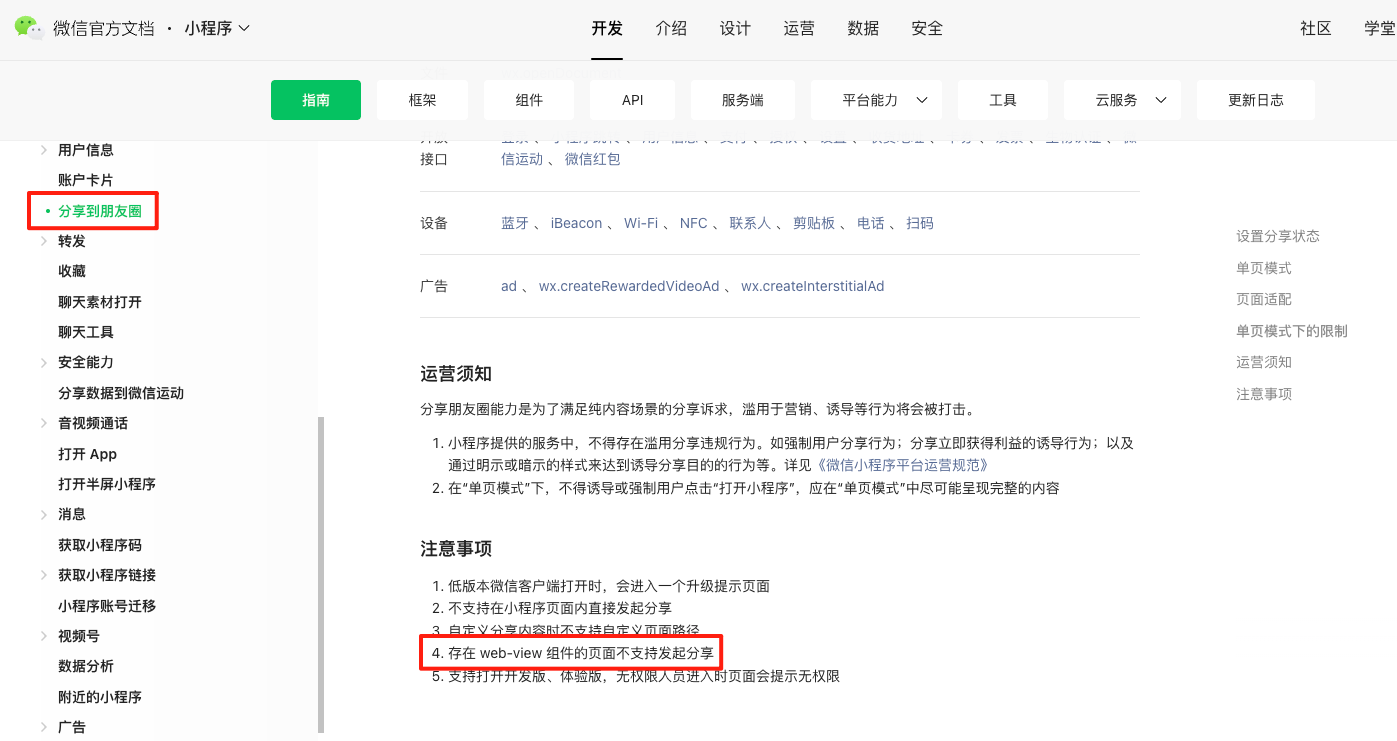Jump to 单页模式下的限制 in page outline

point(1292,331)
